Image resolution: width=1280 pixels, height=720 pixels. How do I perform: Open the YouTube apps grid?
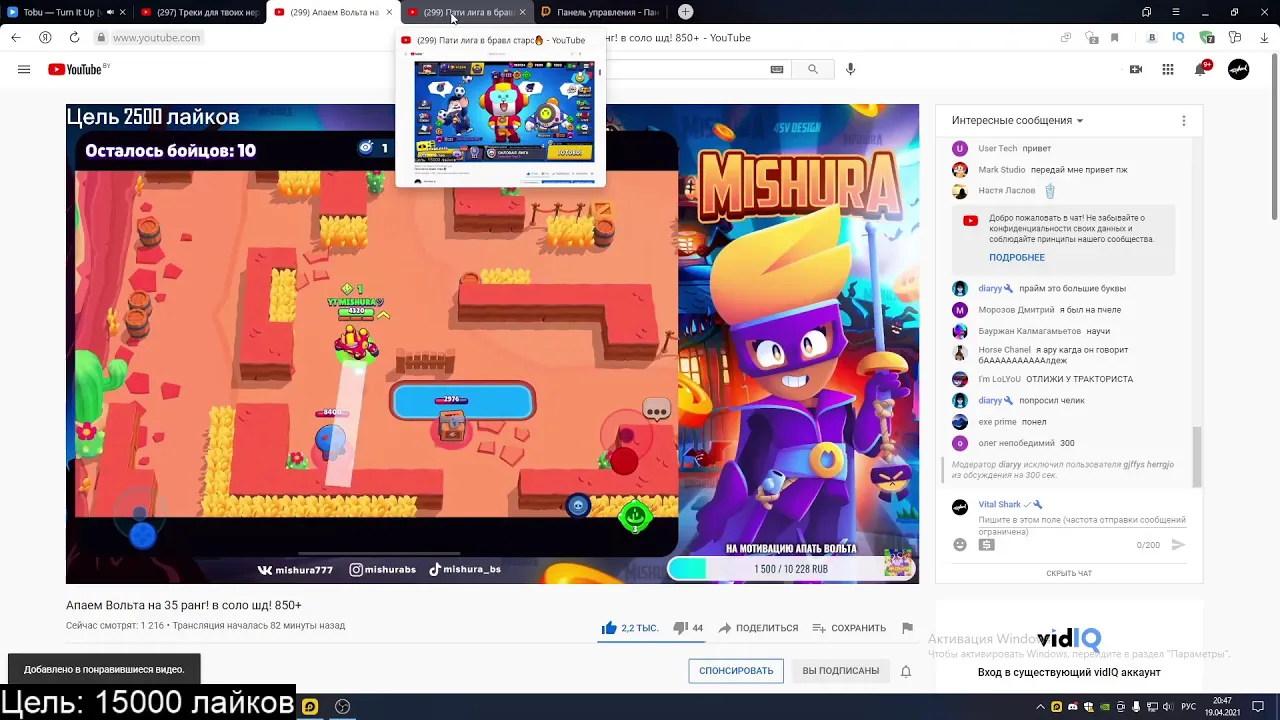(1168, 69)
